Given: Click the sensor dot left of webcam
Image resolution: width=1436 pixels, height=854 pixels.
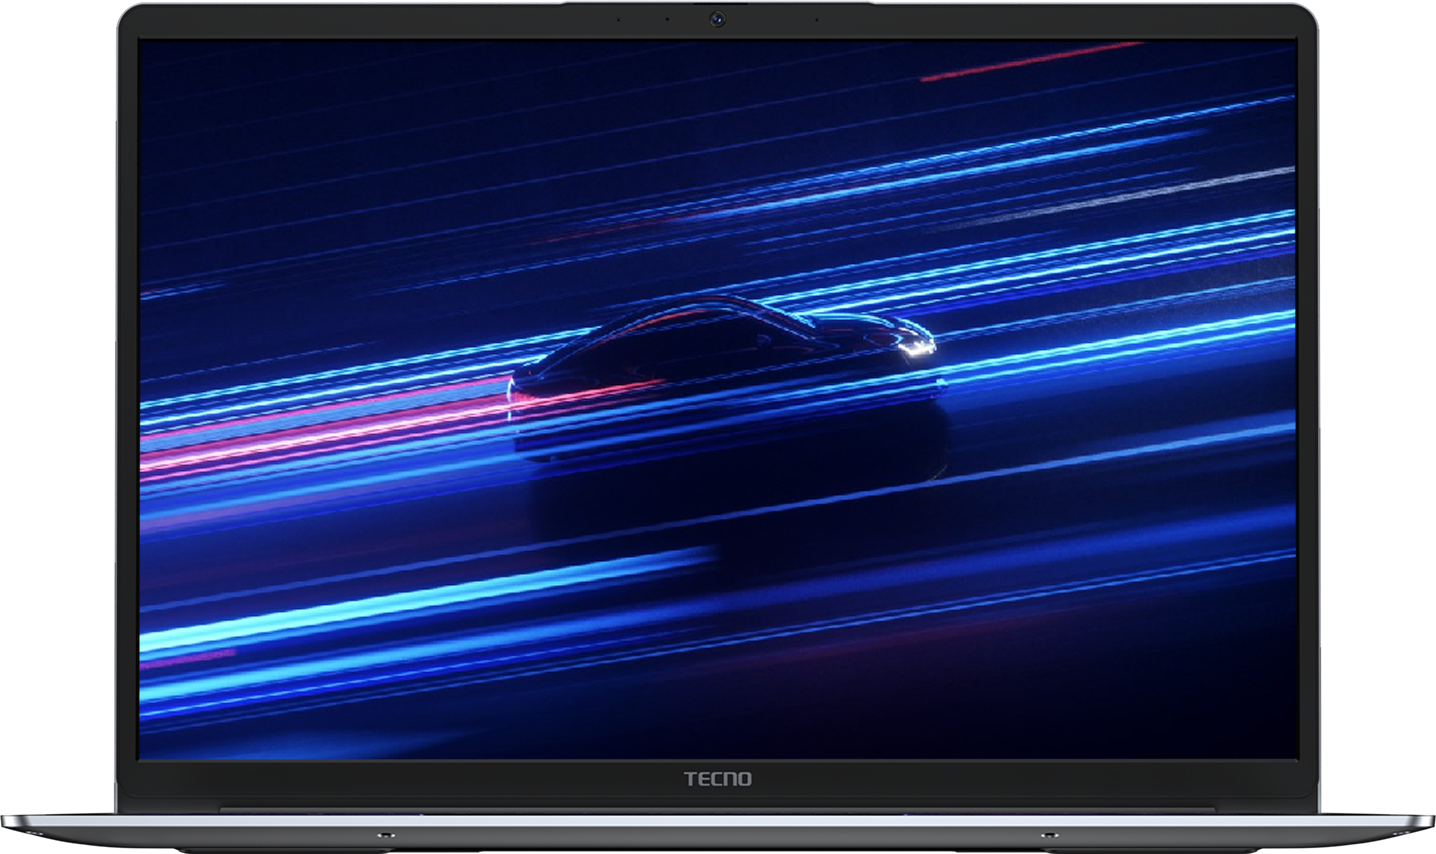Looking at the screenshot, I should 667,19.
